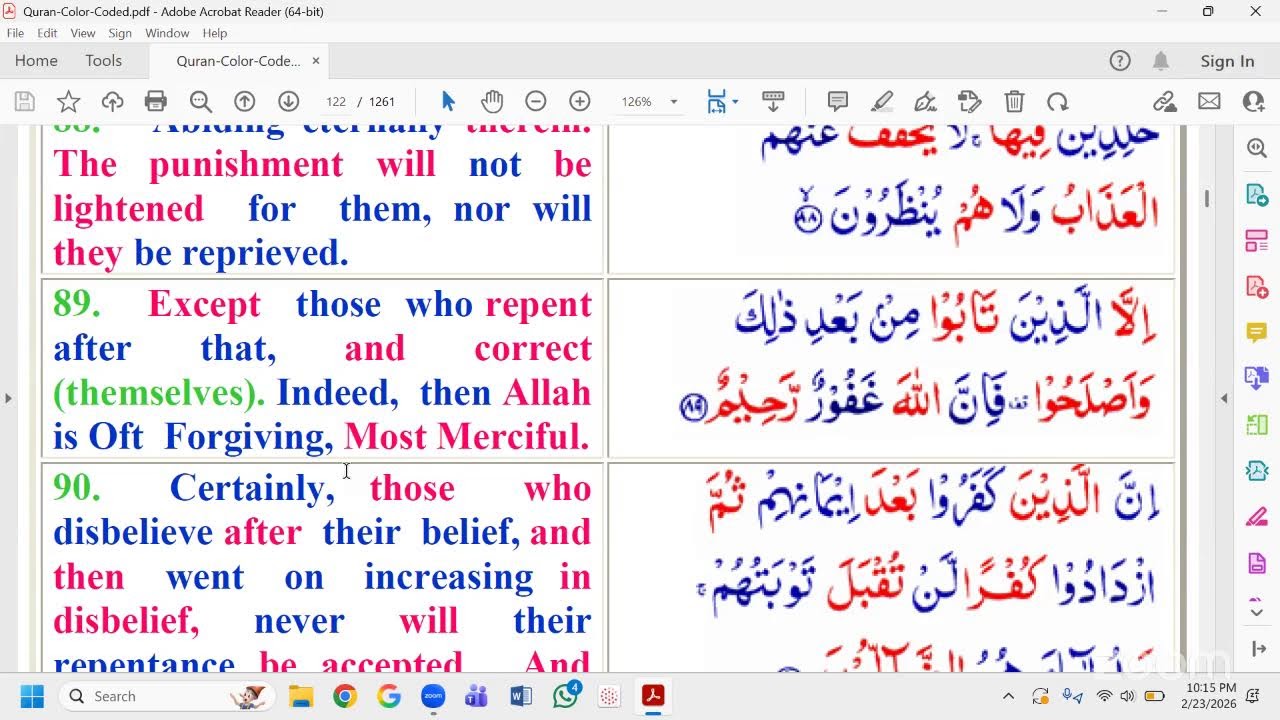Open the notifications bell
Viewport: 1280px width, 720px height.
(x=1161, y=61)
